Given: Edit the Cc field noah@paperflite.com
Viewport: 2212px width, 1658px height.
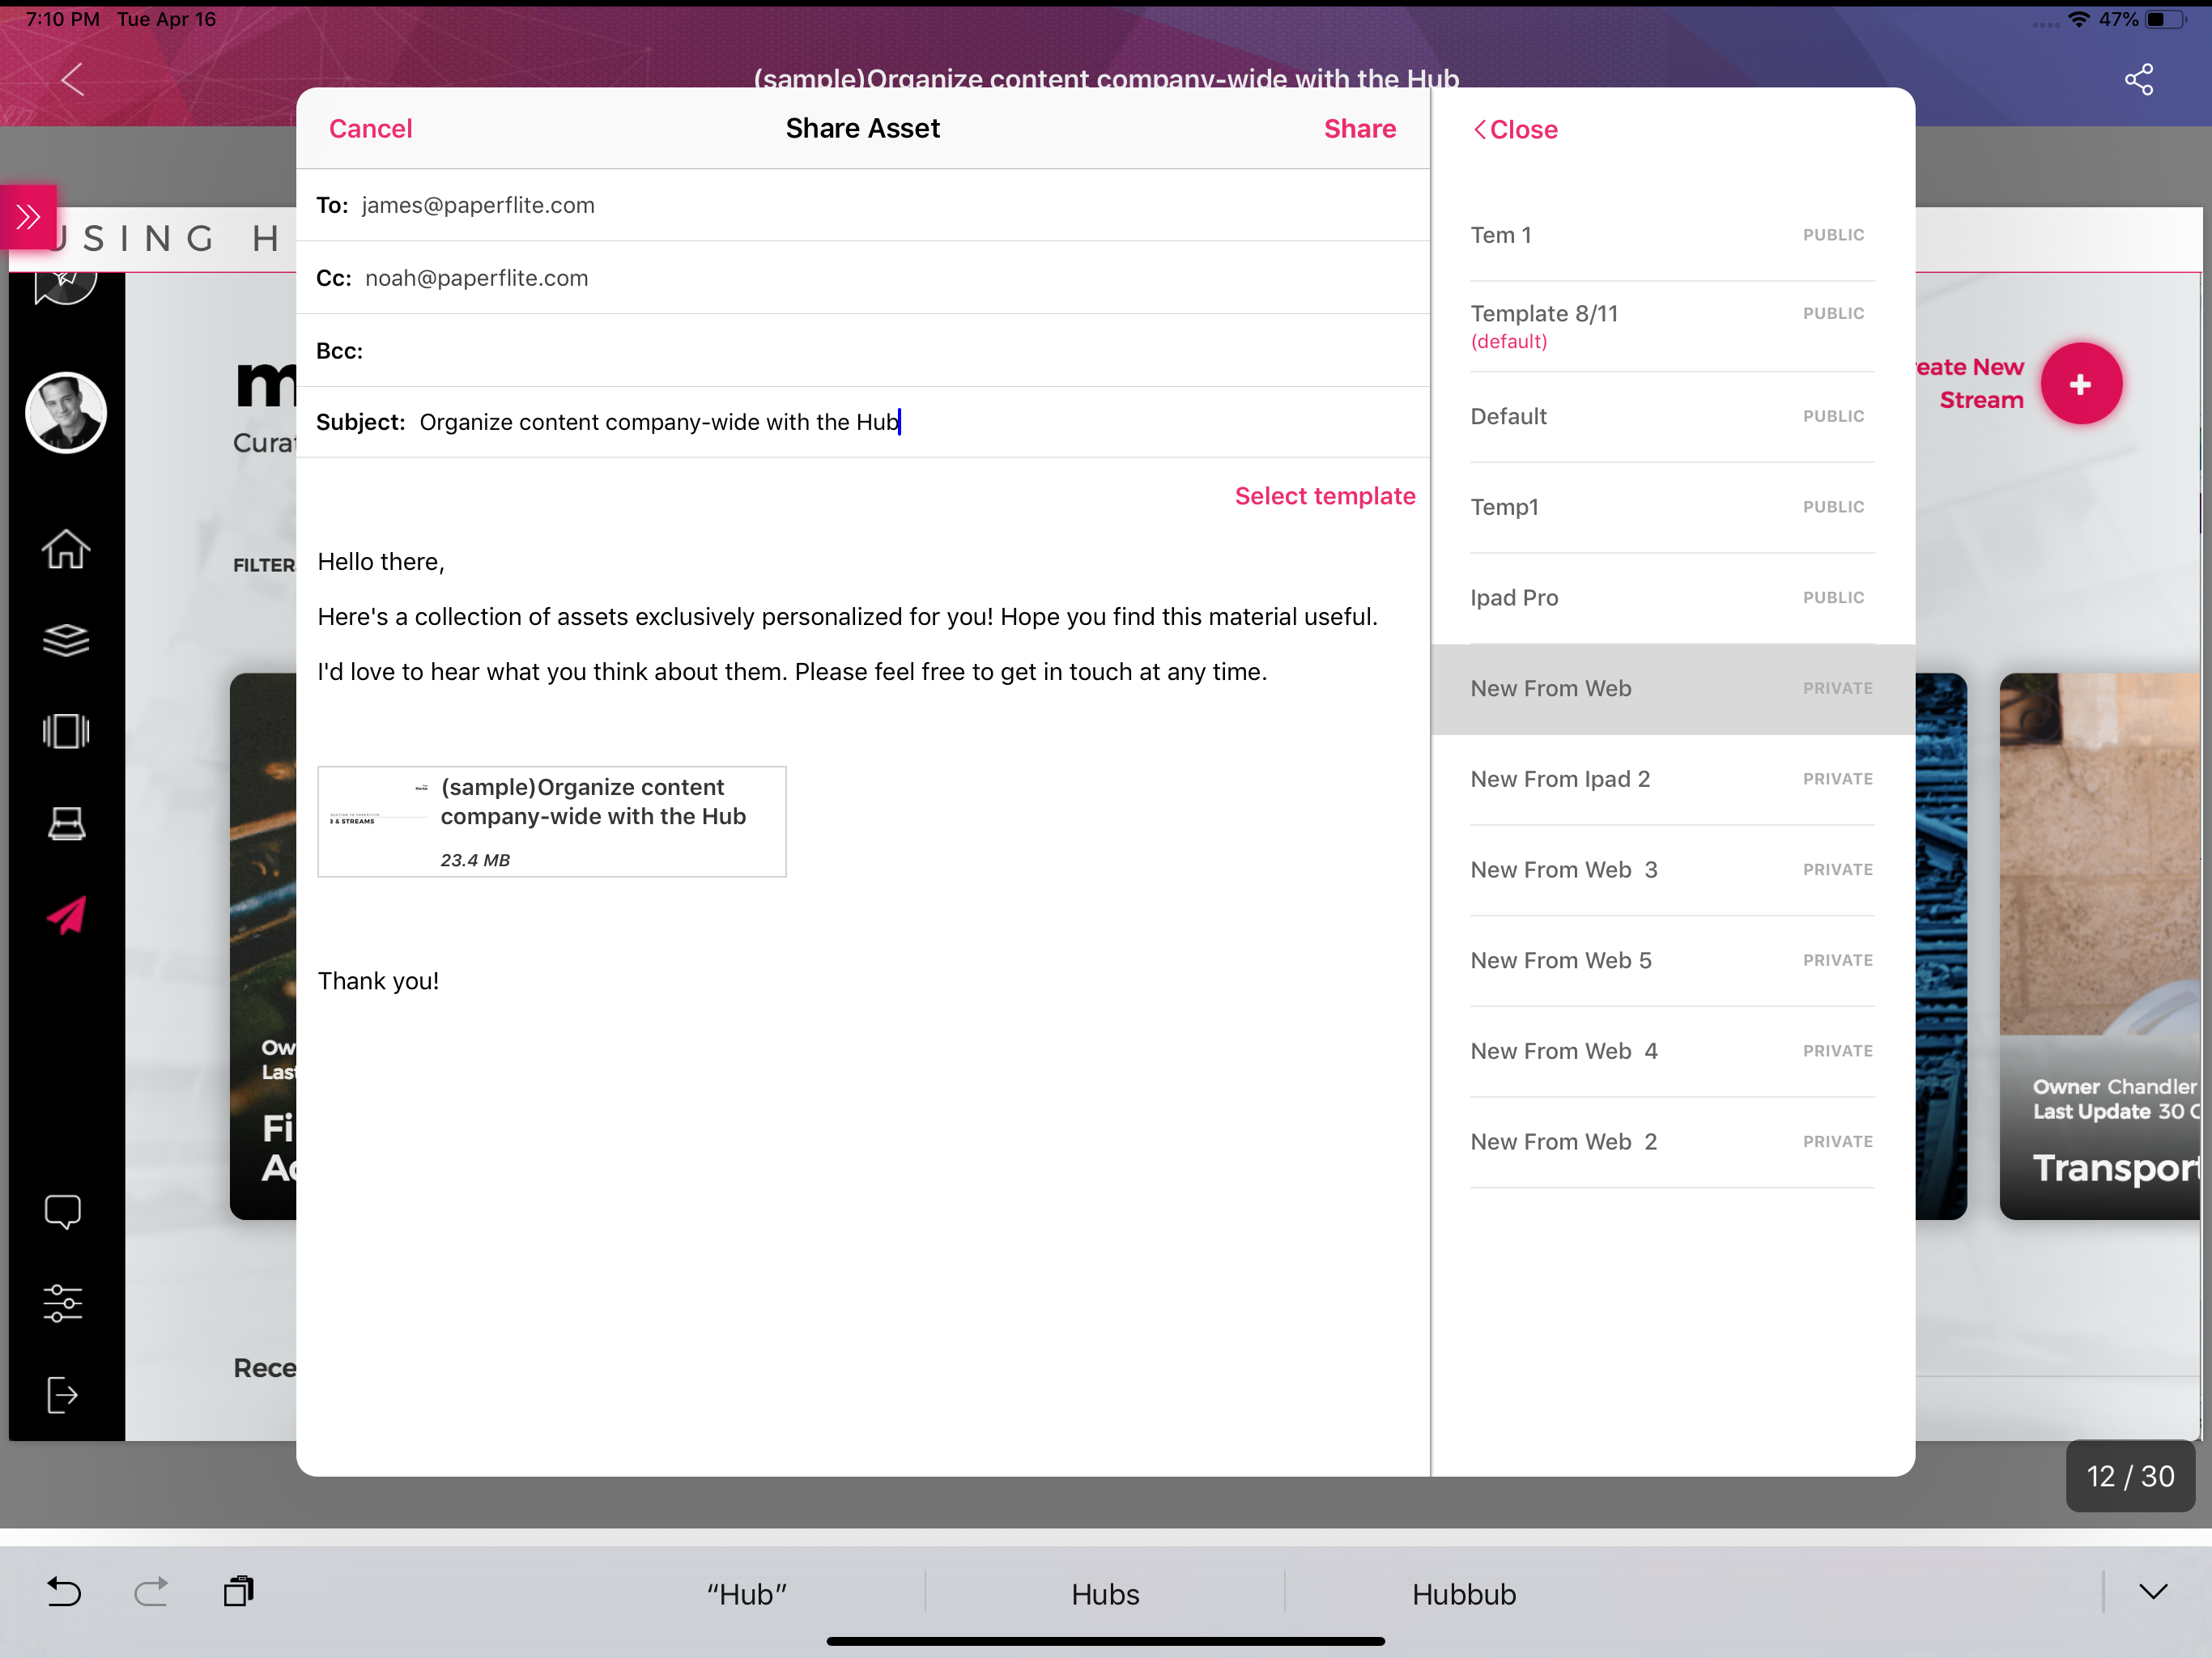Looking at the screenshot, I should point(863,278).
